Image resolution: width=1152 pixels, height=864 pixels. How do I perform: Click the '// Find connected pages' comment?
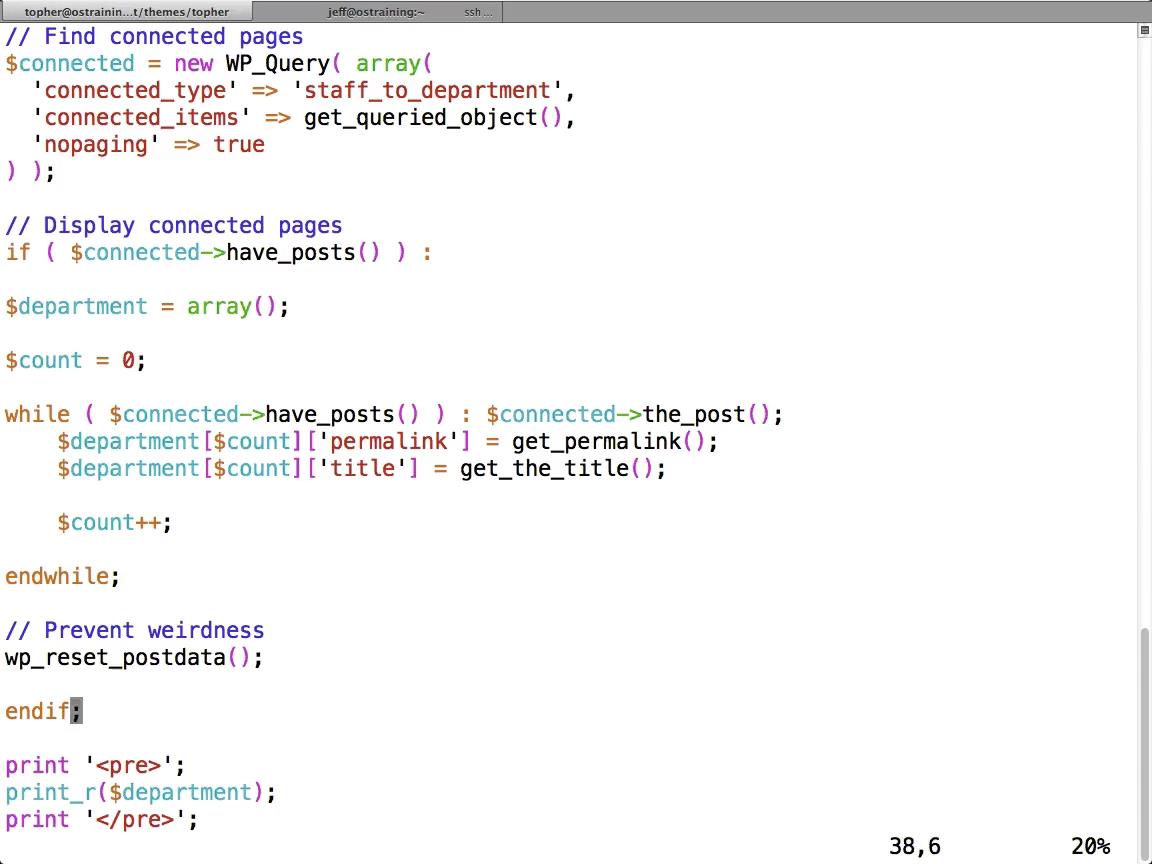pos(154,37)
